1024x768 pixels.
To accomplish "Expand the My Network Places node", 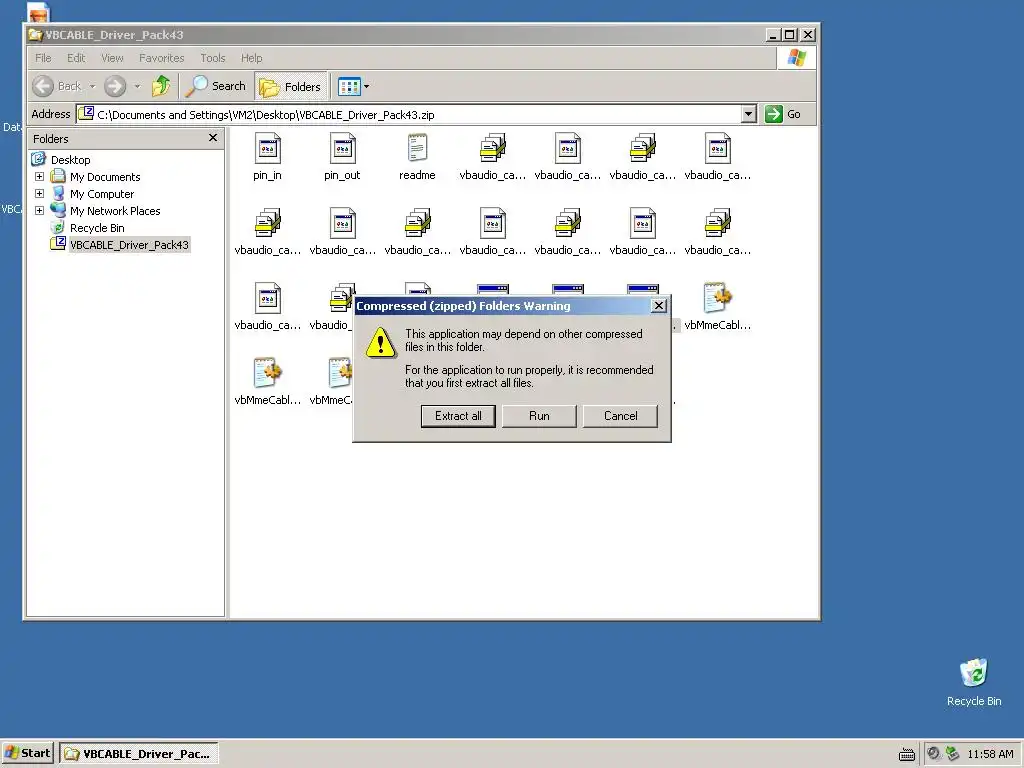I will click(39, 211).
